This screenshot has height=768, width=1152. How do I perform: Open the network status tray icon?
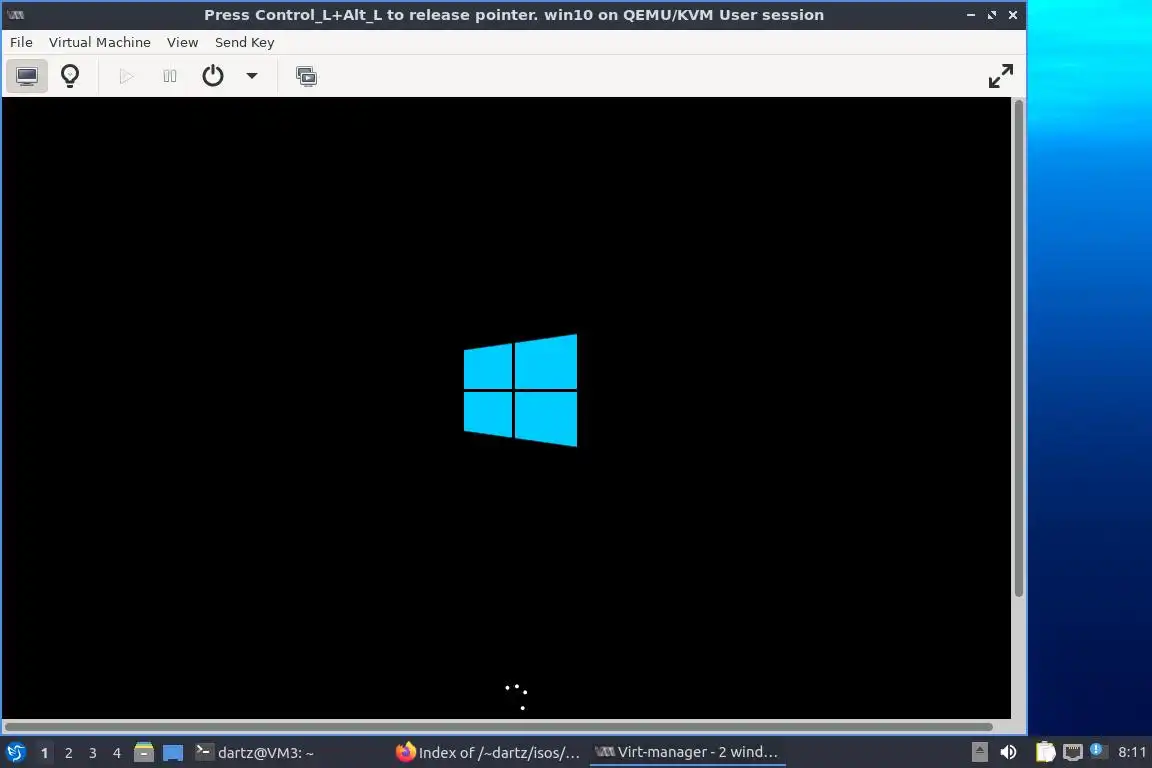coord(1073,752)
